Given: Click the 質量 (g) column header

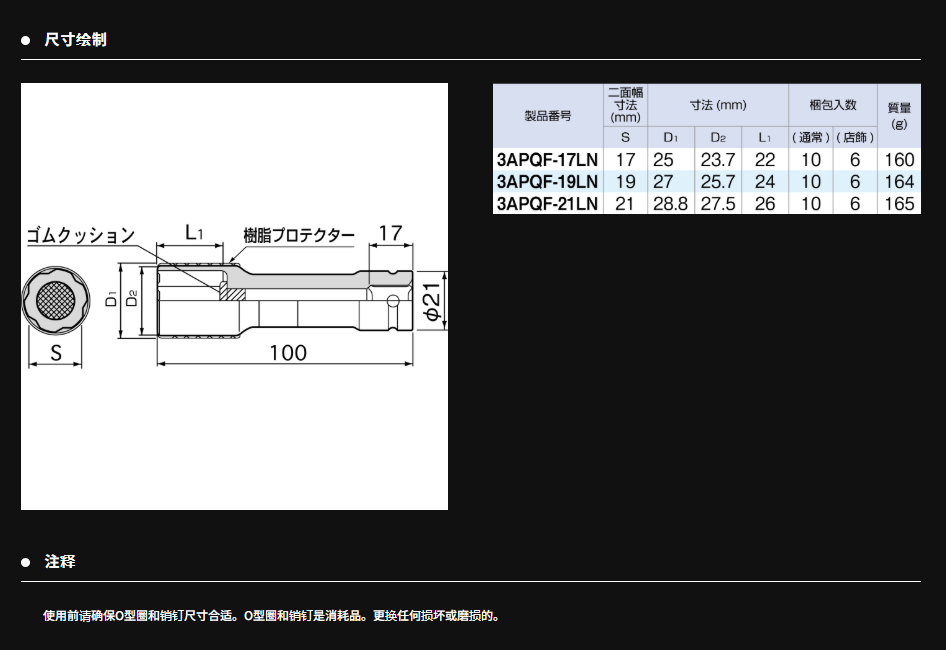Looking at the screenshot, I should [x=899, y=116].
